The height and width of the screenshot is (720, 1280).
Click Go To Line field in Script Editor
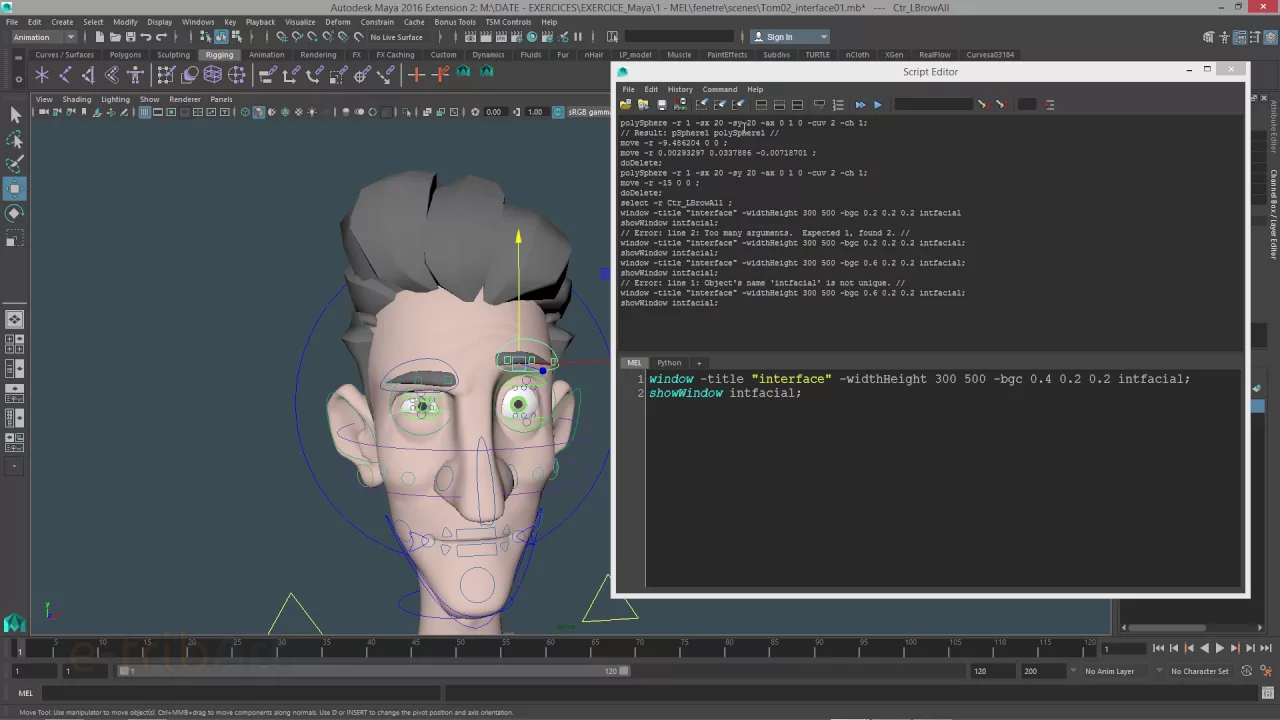tap(1027, 104)
